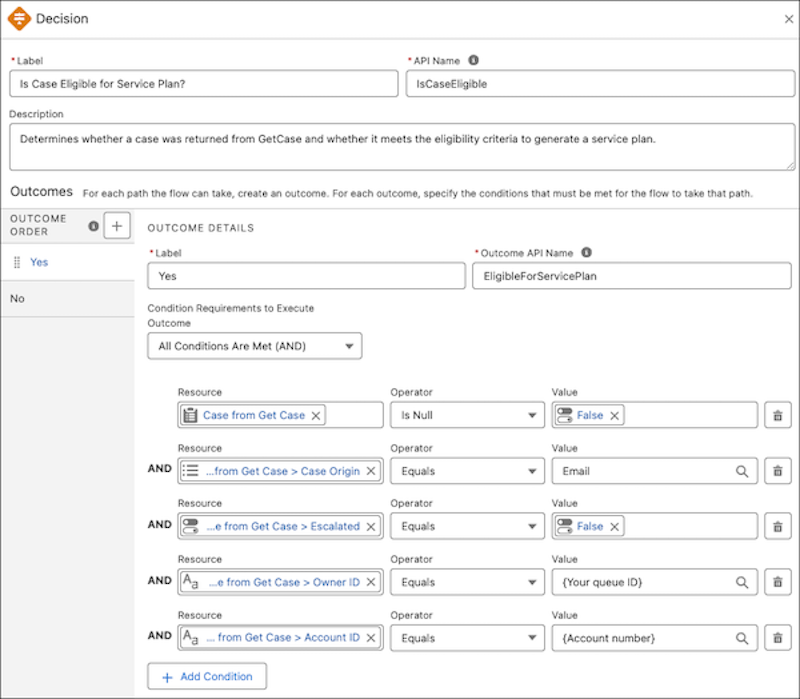This screenshot has width=800, height=699.
Task: Delete the Escalated condition row
Action: (x=777, y=526)
